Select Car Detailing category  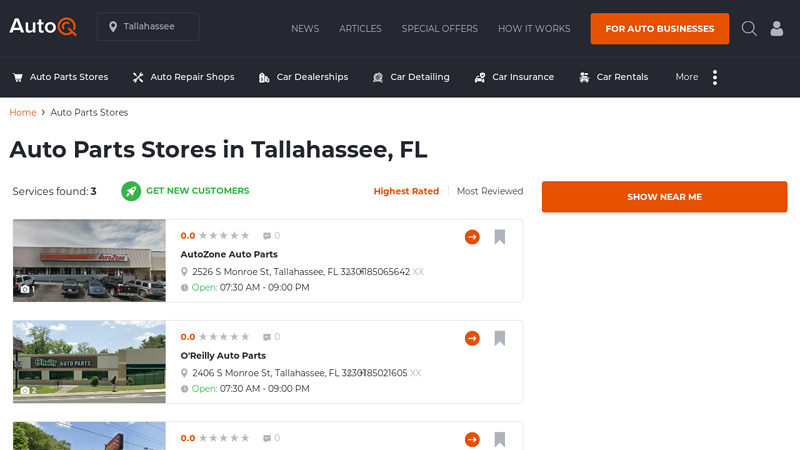coord(420,77)
